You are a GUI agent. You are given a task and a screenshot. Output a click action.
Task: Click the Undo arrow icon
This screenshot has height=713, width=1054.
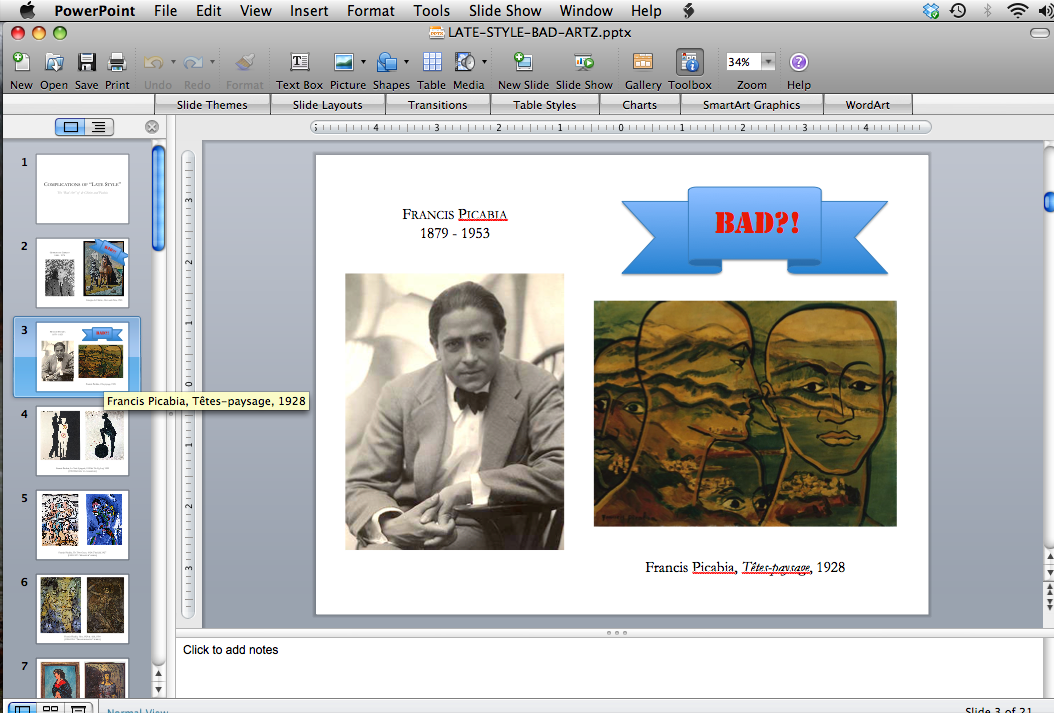point(154,62)
